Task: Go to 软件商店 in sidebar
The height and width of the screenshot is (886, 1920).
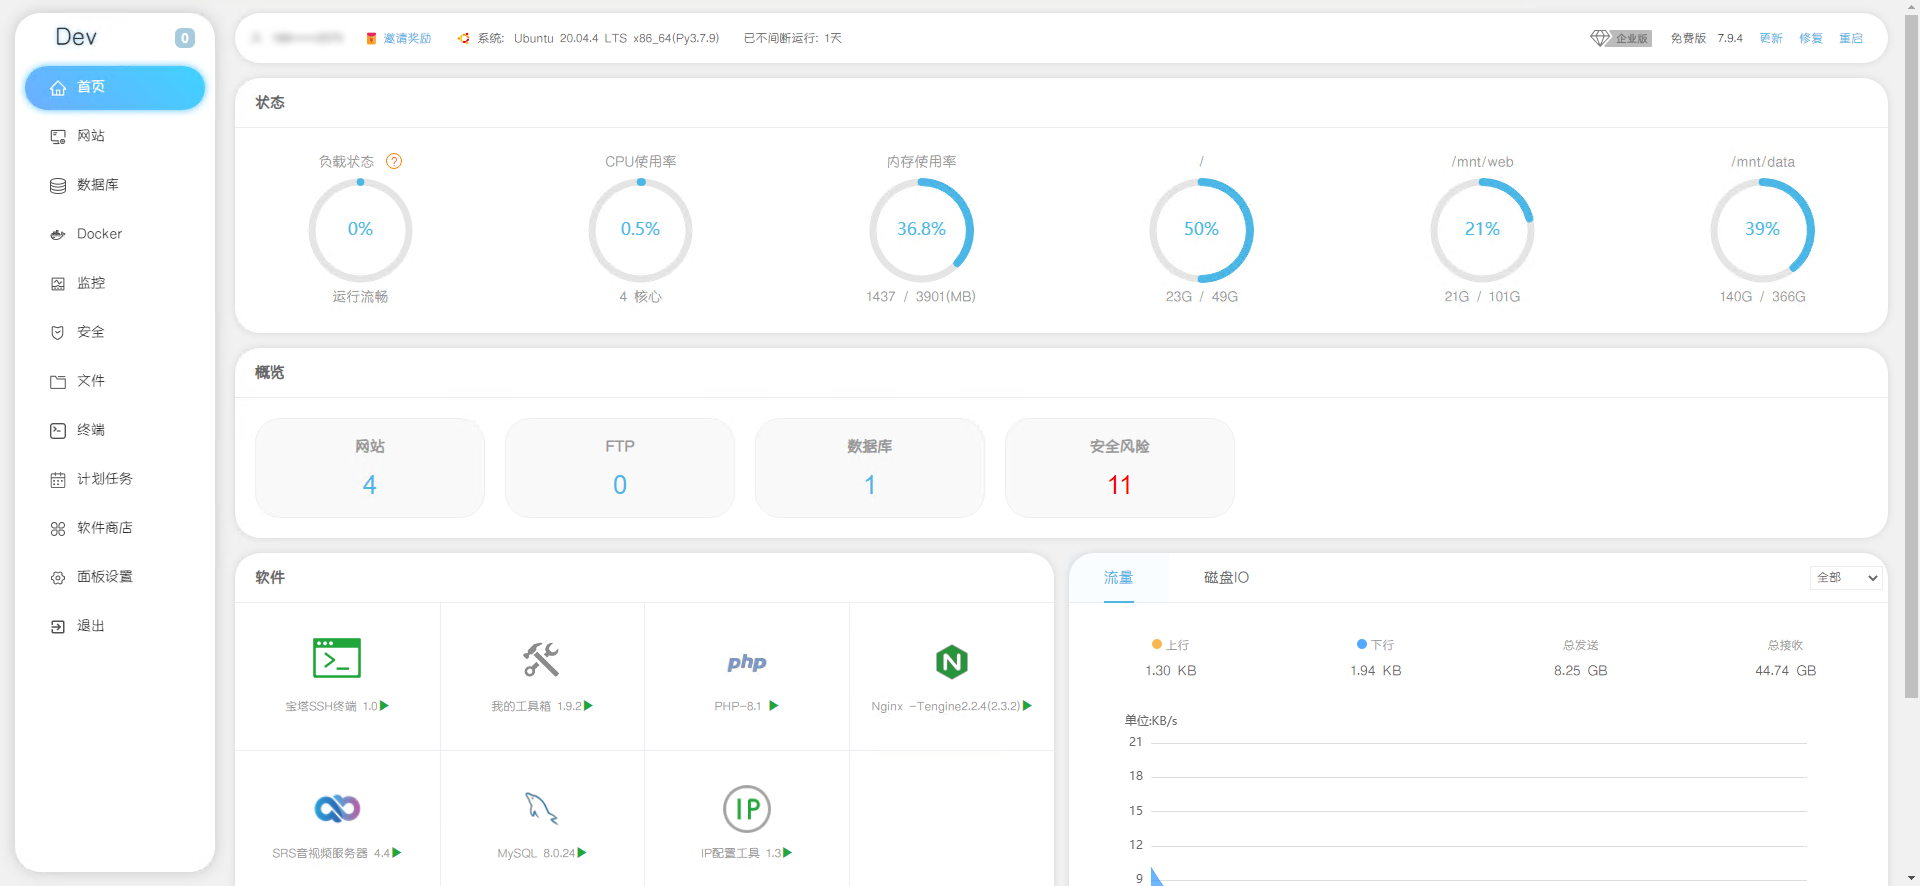Action: click(x=104, y=528)
